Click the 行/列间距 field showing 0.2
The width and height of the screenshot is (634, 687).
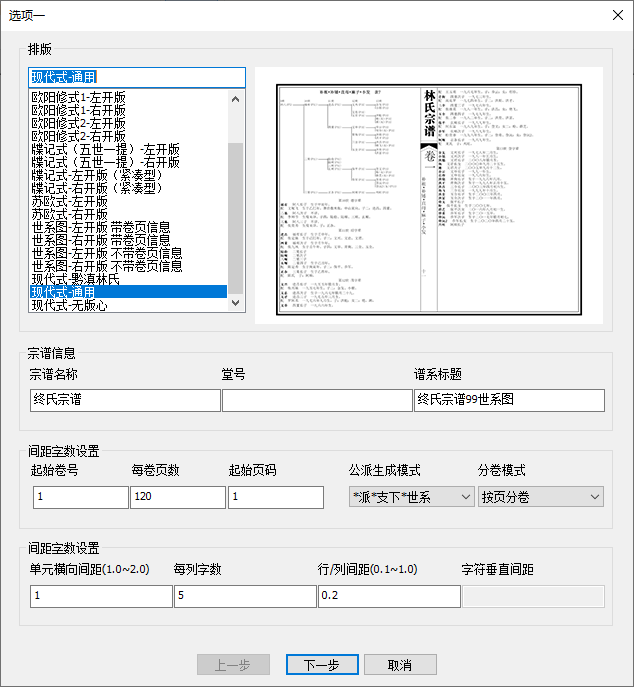[389, 596]
